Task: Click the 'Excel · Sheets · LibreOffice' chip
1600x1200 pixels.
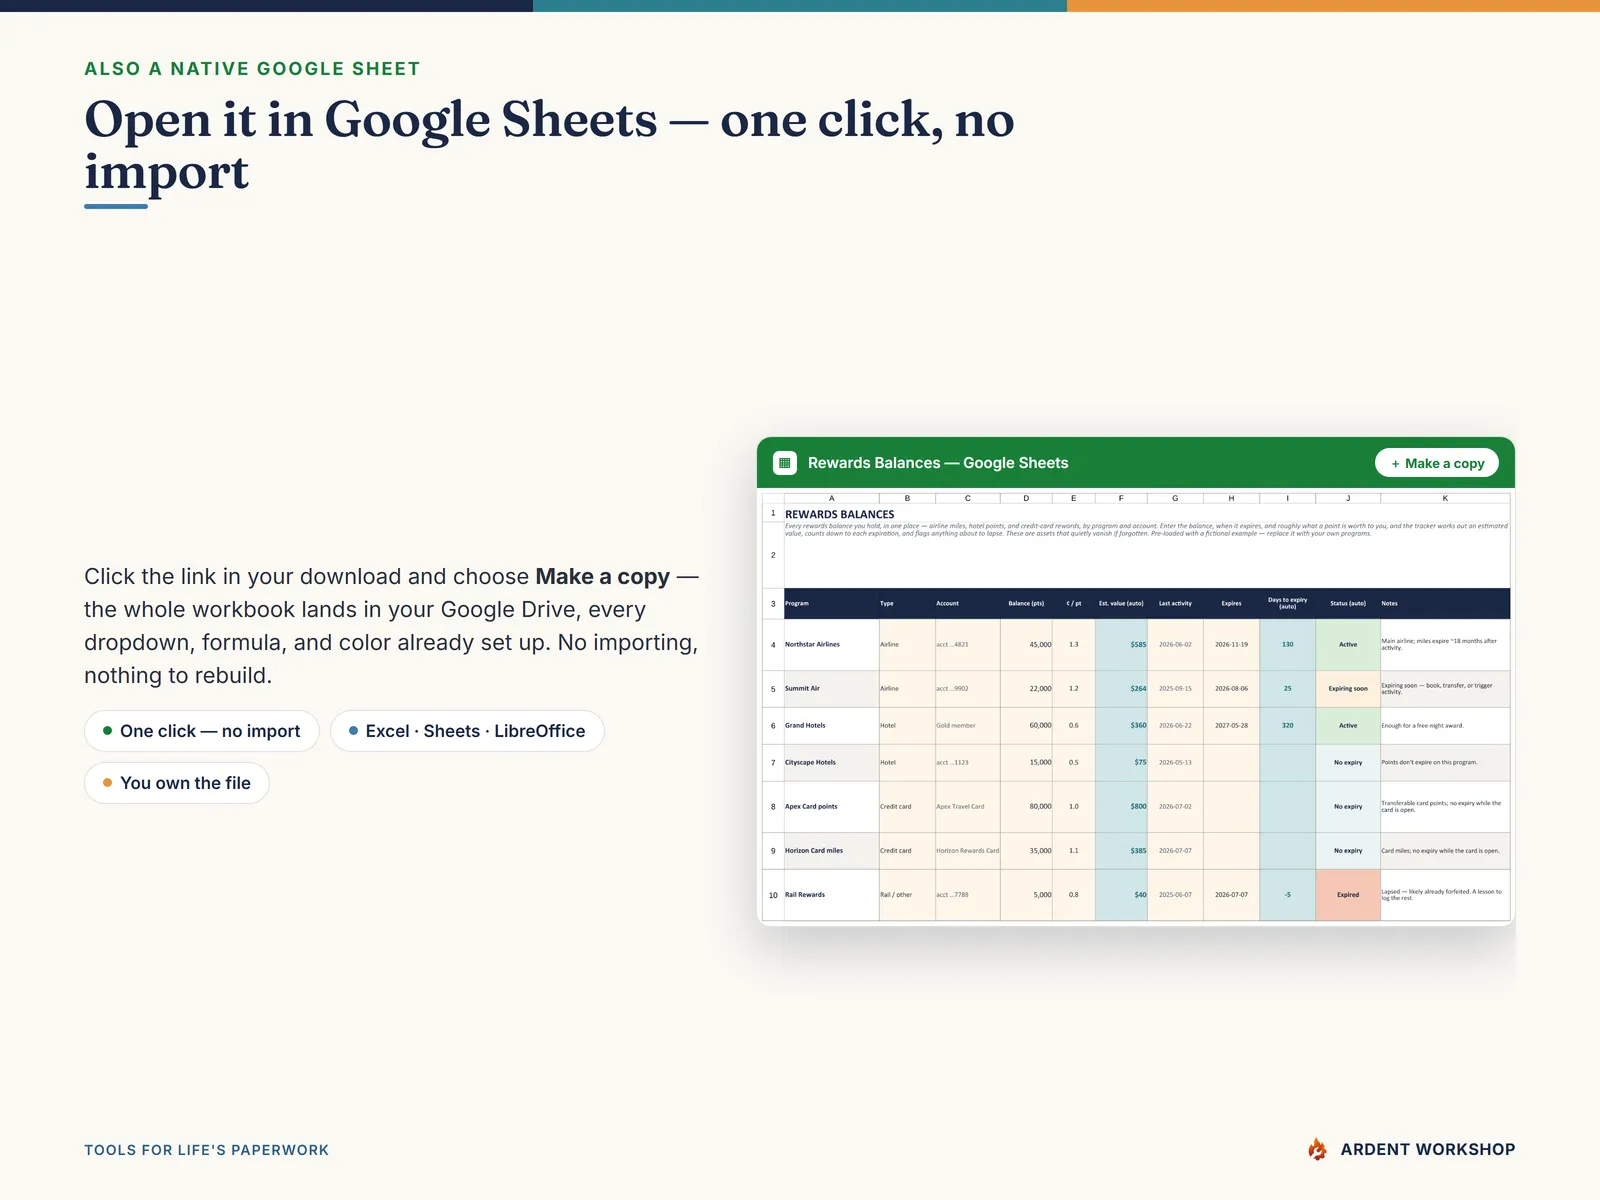Action: pos(467,731)
